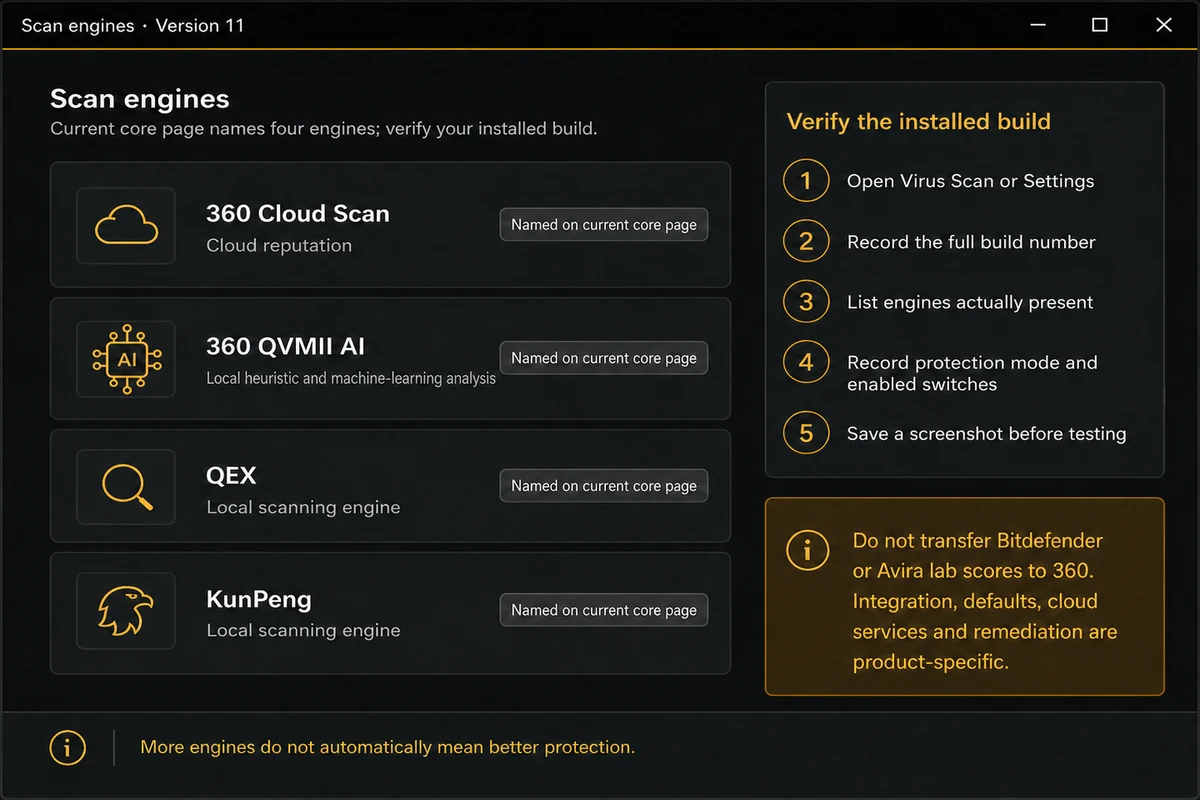The height and width of the screenshot is (800, 1200).
Task: Click 'More engines do not automatically mean better protection'
Action: tap(387, 747)
